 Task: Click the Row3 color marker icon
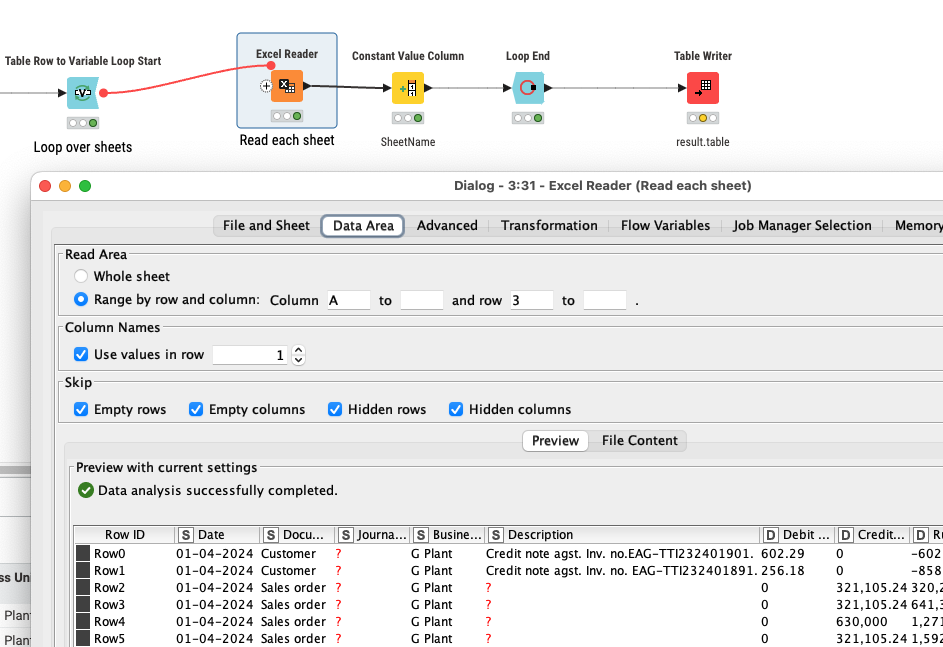(83, 604)
